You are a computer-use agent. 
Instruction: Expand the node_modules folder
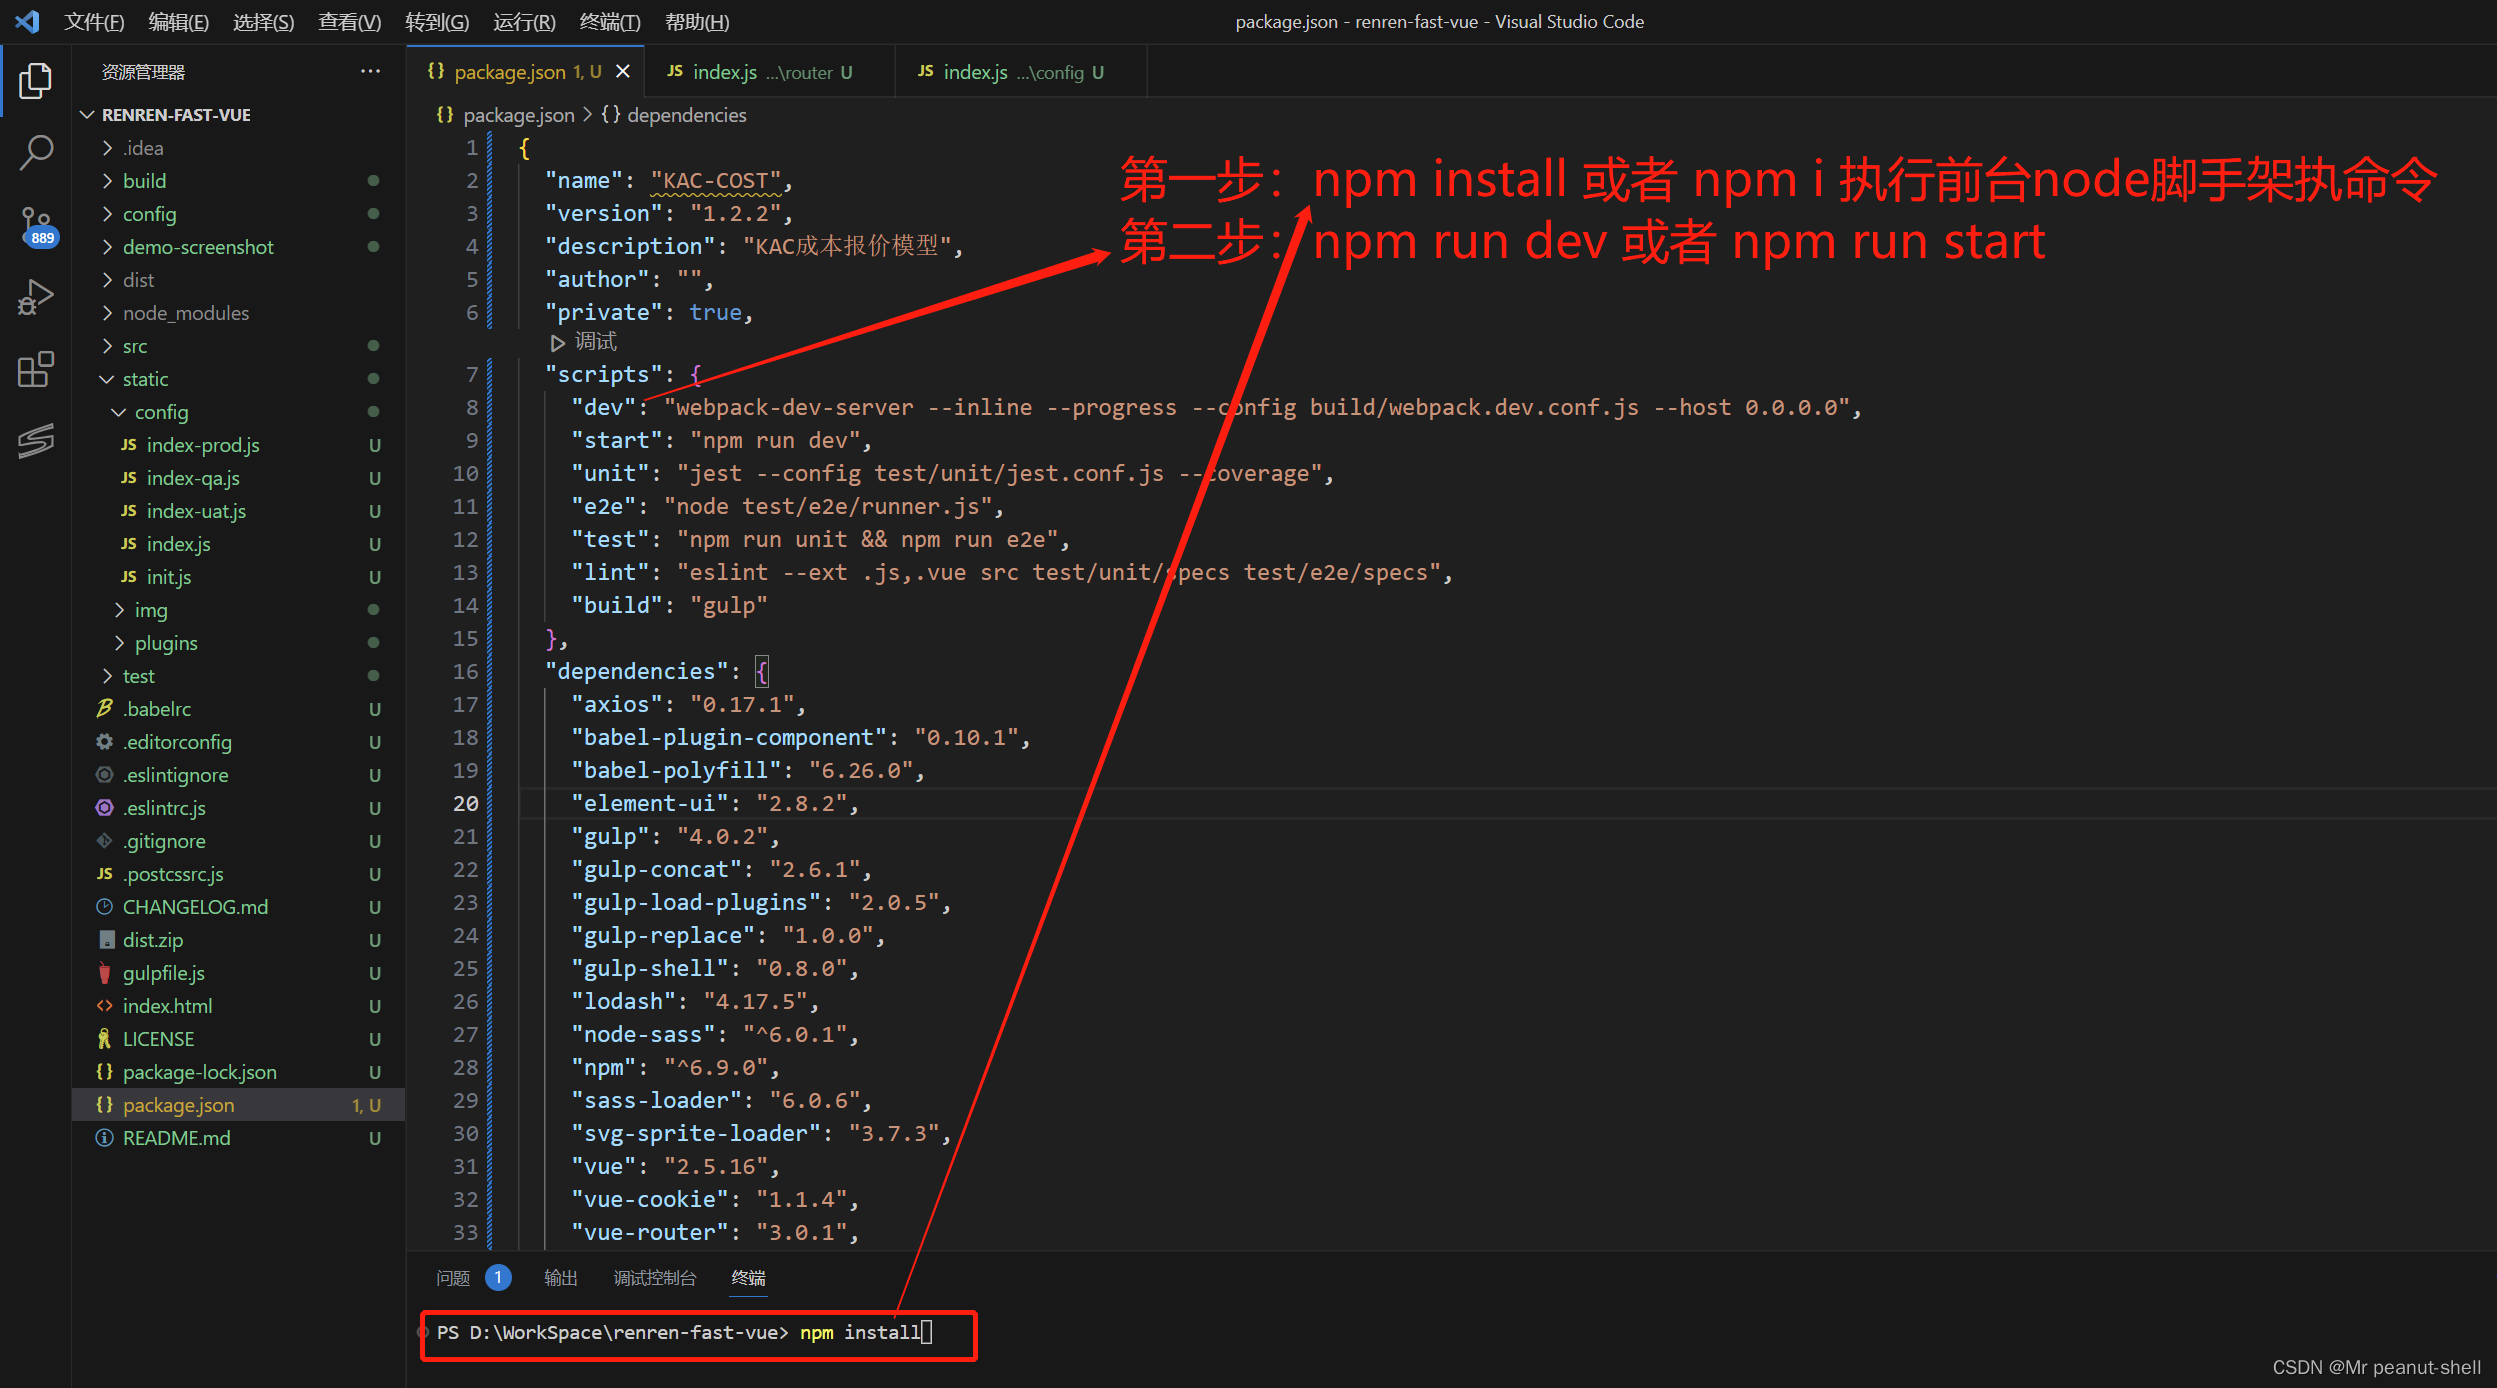click(185, 313)
